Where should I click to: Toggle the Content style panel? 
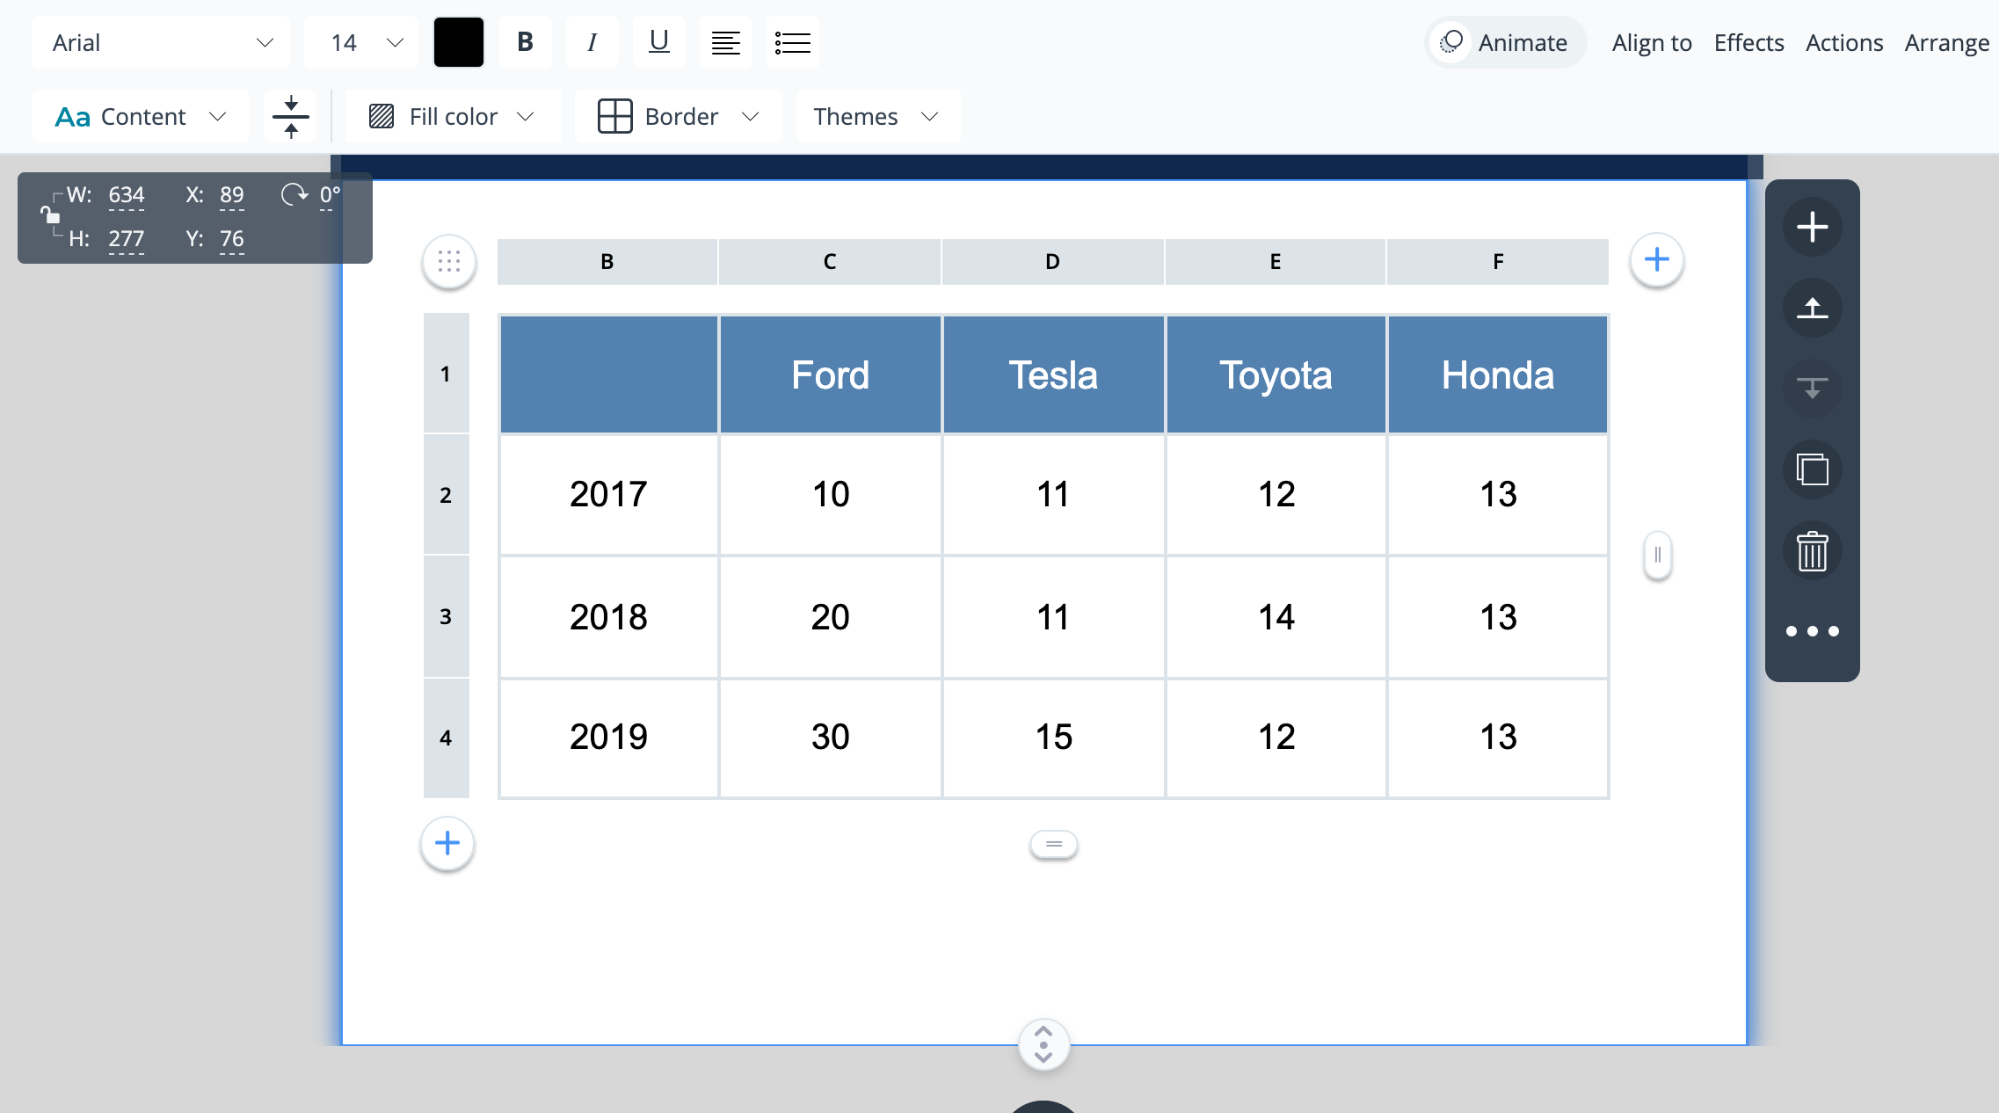[137, 117]
